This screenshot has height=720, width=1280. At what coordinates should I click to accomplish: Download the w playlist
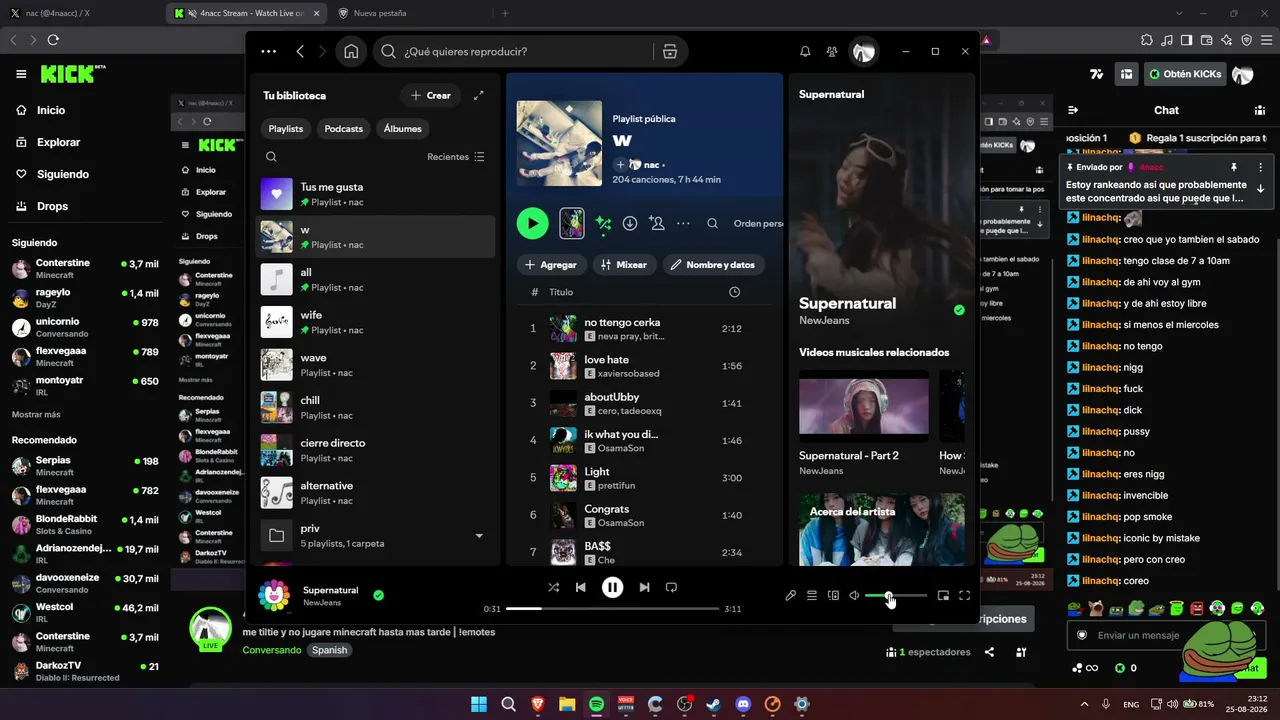[x=630, y=223]
